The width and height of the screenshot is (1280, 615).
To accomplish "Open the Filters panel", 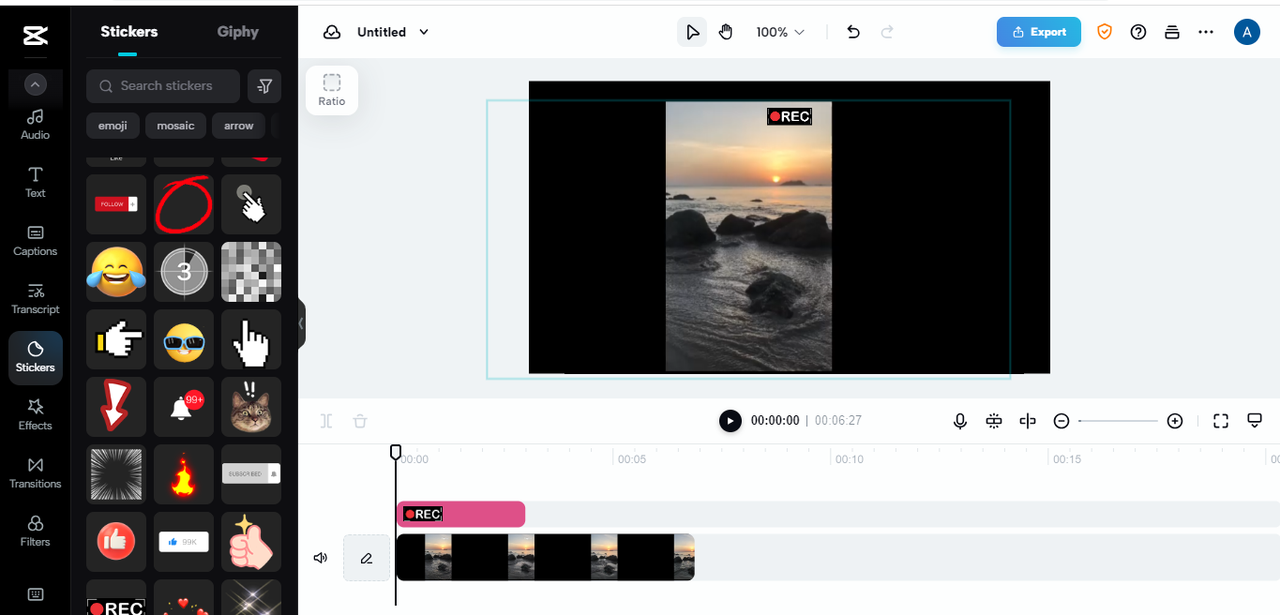I will coord(35,530).
